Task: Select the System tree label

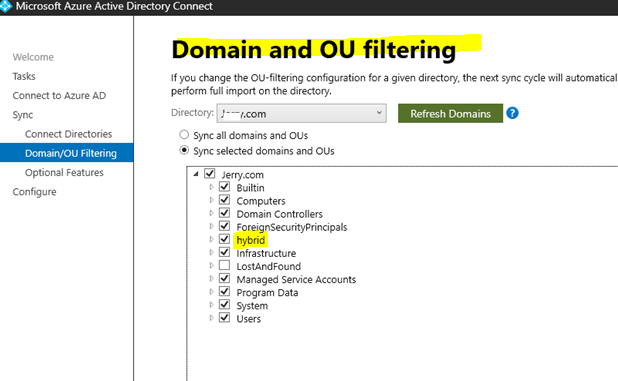Action: [252, 306]
